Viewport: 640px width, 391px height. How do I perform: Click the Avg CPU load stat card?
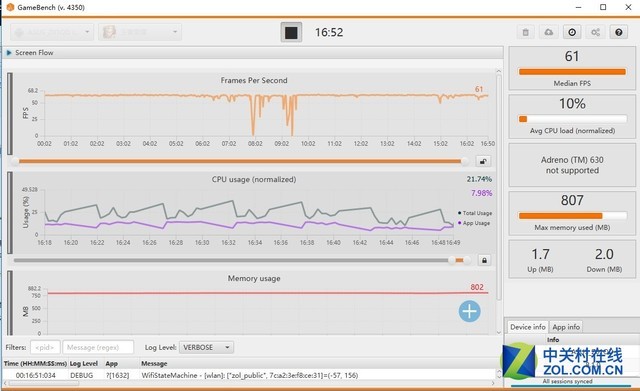(572, 117)
